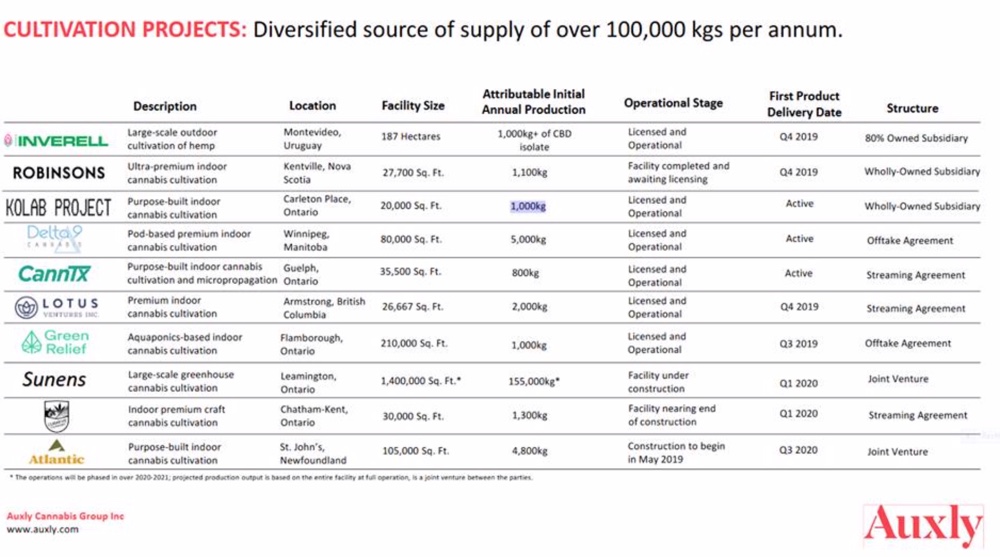Click the Location column header
This screenshot has width=1000, height=557.
click(313, 106)
